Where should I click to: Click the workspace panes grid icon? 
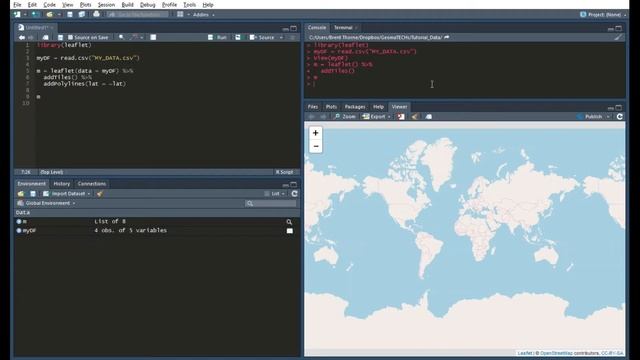(x=180, y=14)
